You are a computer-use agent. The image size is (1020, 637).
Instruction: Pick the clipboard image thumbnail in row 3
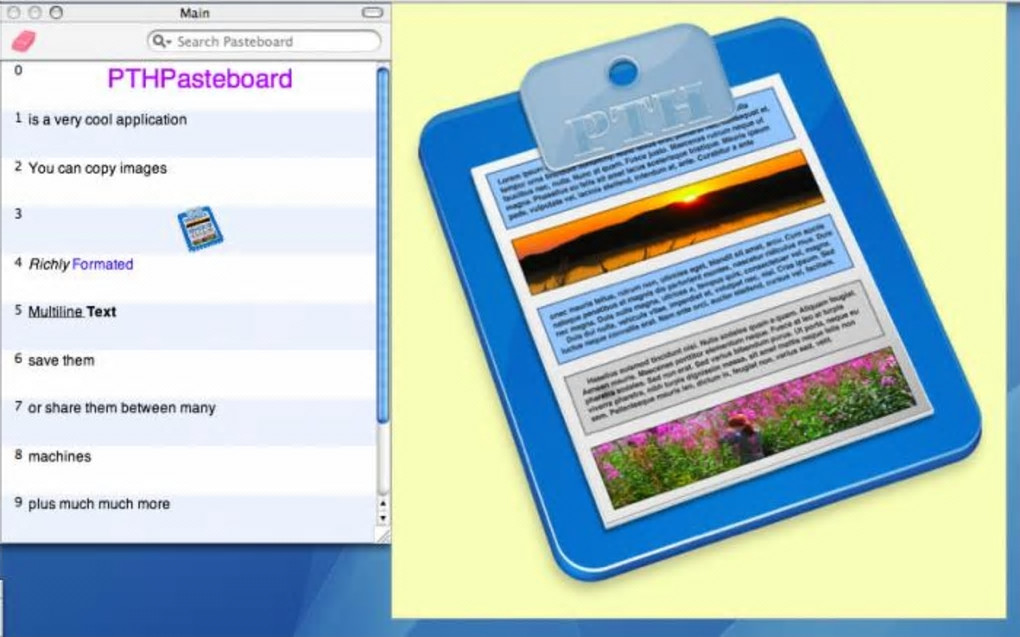200,228
